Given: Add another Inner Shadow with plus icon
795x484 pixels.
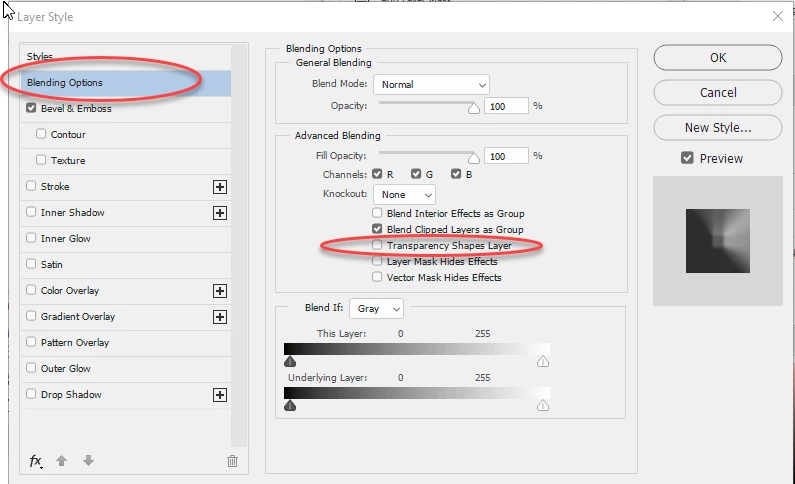Looking at the screenshot, I should click(220, 213).
